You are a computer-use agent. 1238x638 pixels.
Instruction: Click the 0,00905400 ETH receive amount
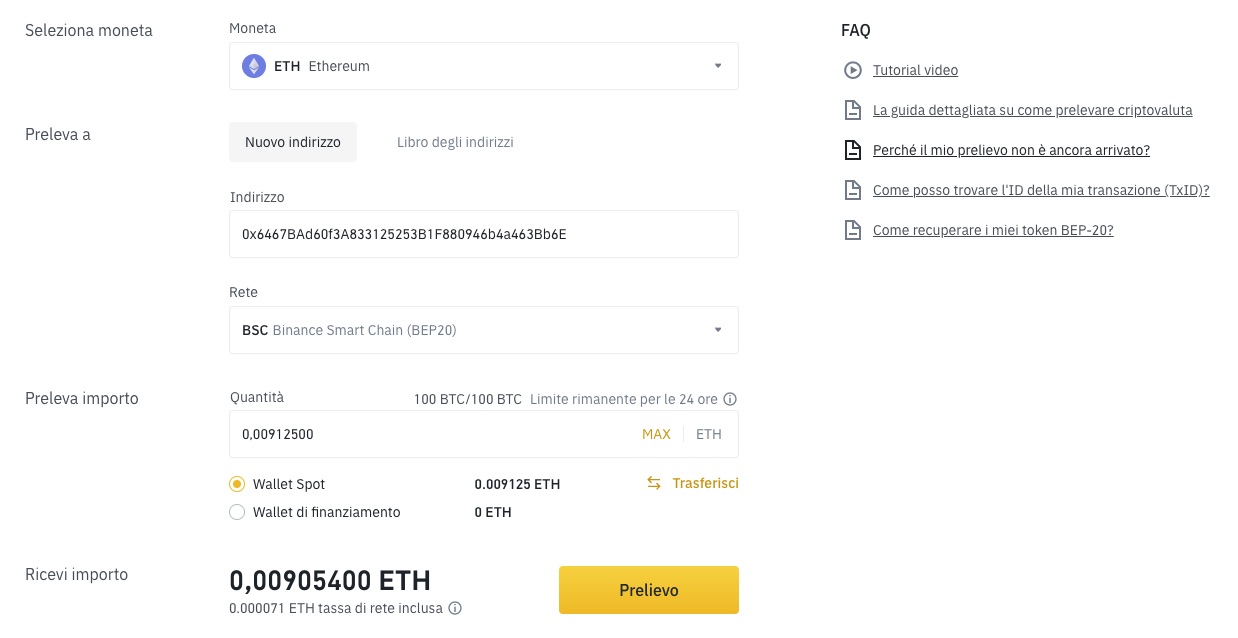coord(330,580)
